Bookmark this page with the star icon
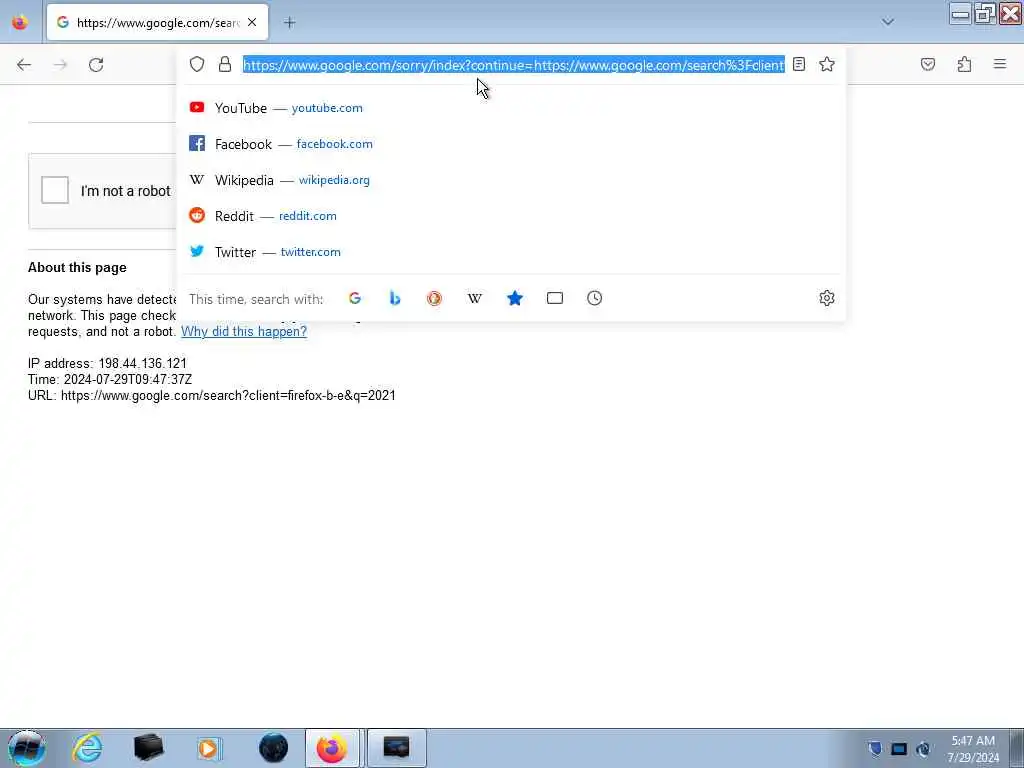1024x768 pixels. click(x=827, y=64)
